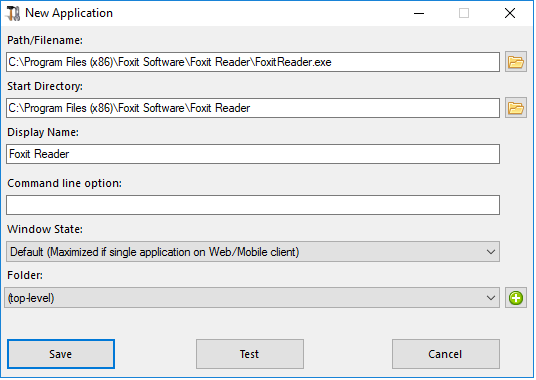Click the Command line option label

point(65,184)
